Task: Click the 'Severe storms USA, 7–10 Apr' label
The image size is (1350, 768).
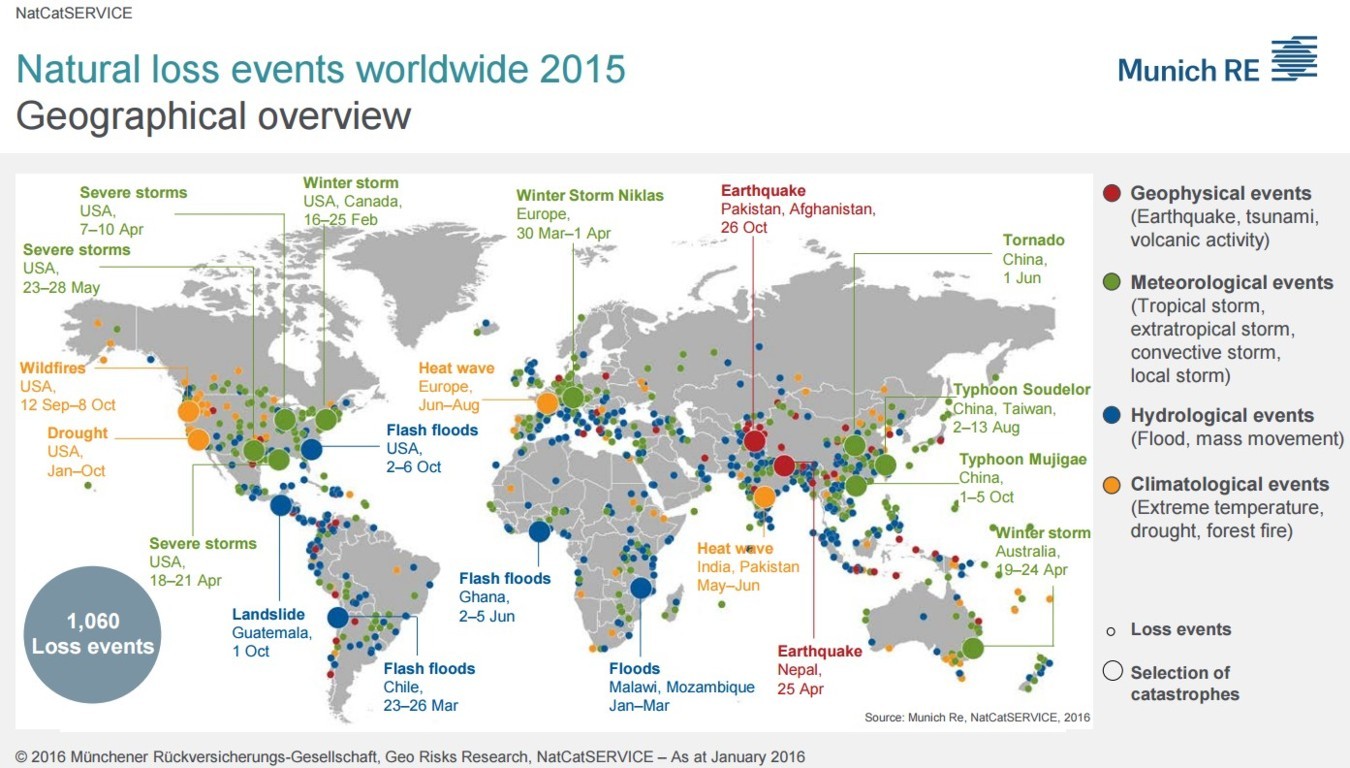Action: [x=133, y=211]
